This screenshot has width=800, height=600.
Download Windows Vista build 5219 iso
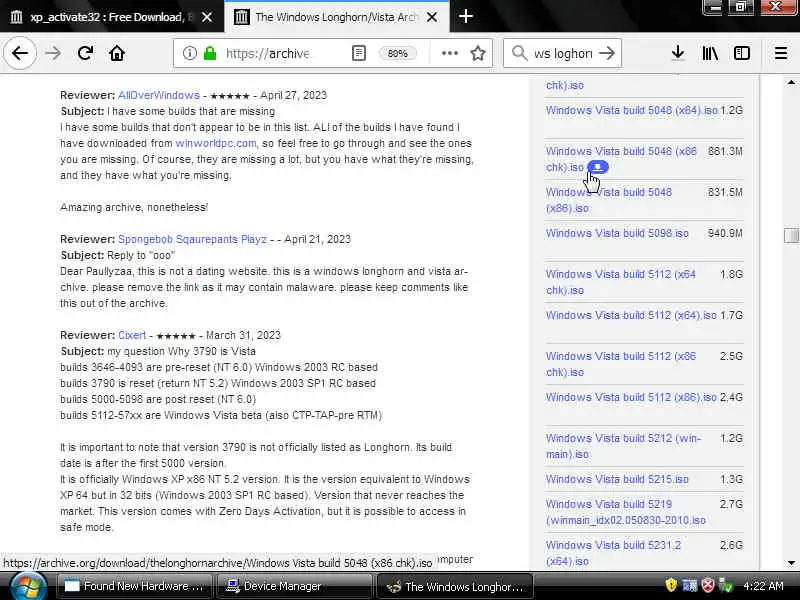pos(626,512)
